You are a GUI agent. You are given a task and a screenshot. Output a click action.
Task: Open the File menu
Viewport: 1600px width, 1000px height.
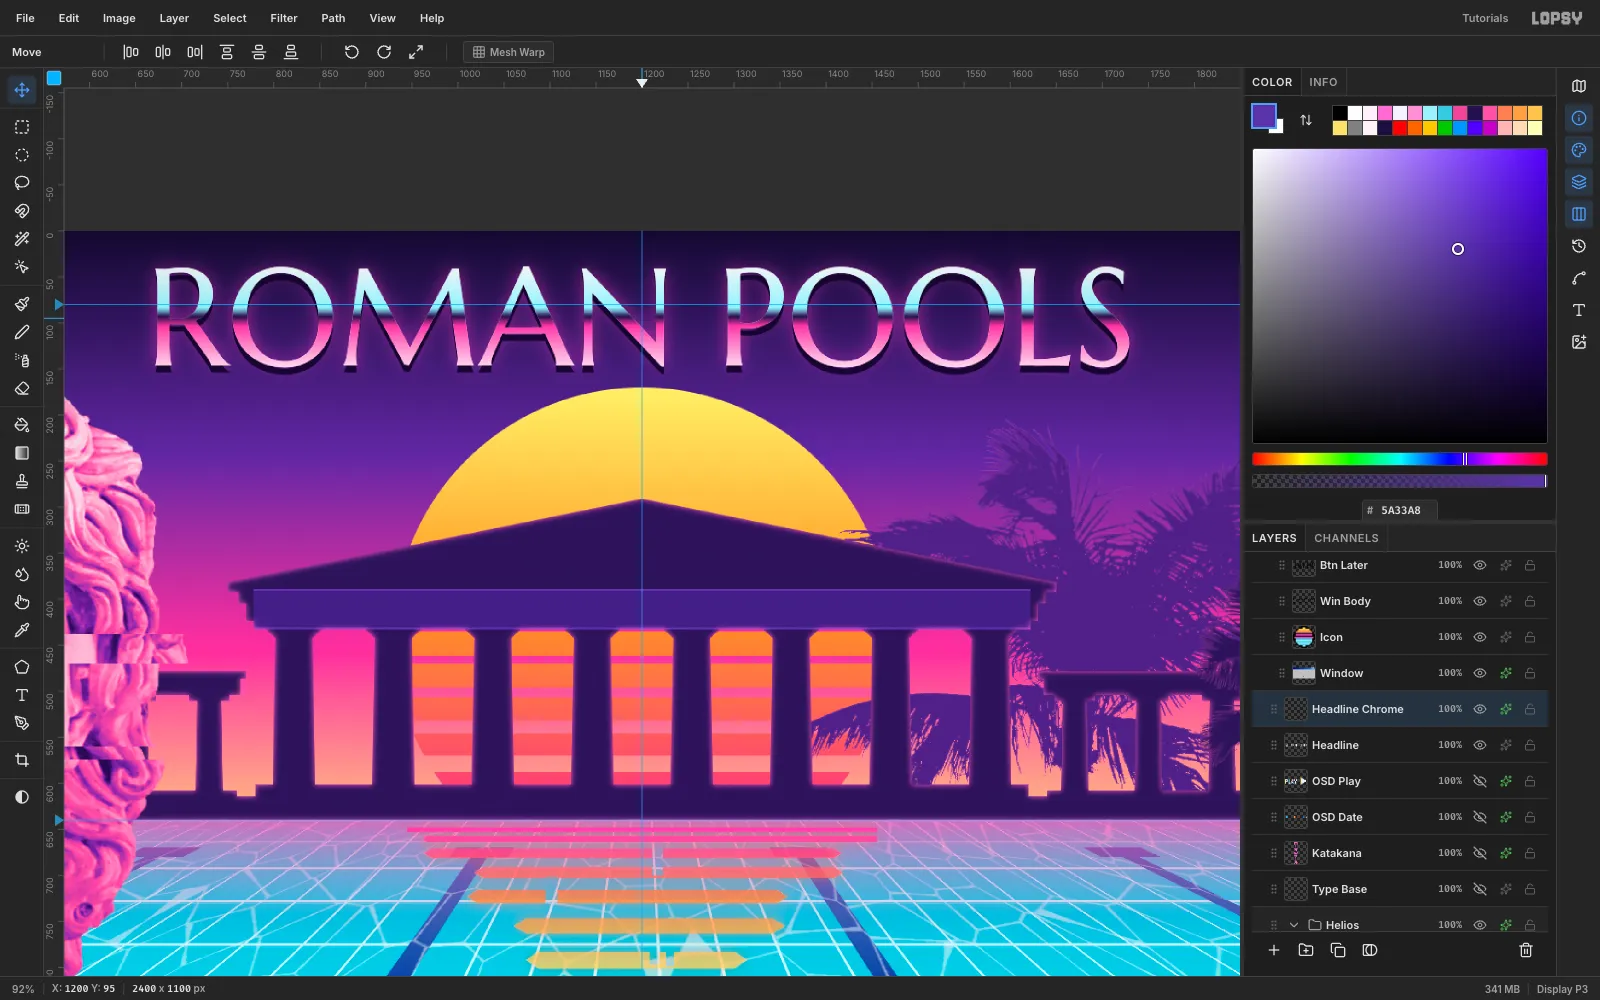click(25, 18)
